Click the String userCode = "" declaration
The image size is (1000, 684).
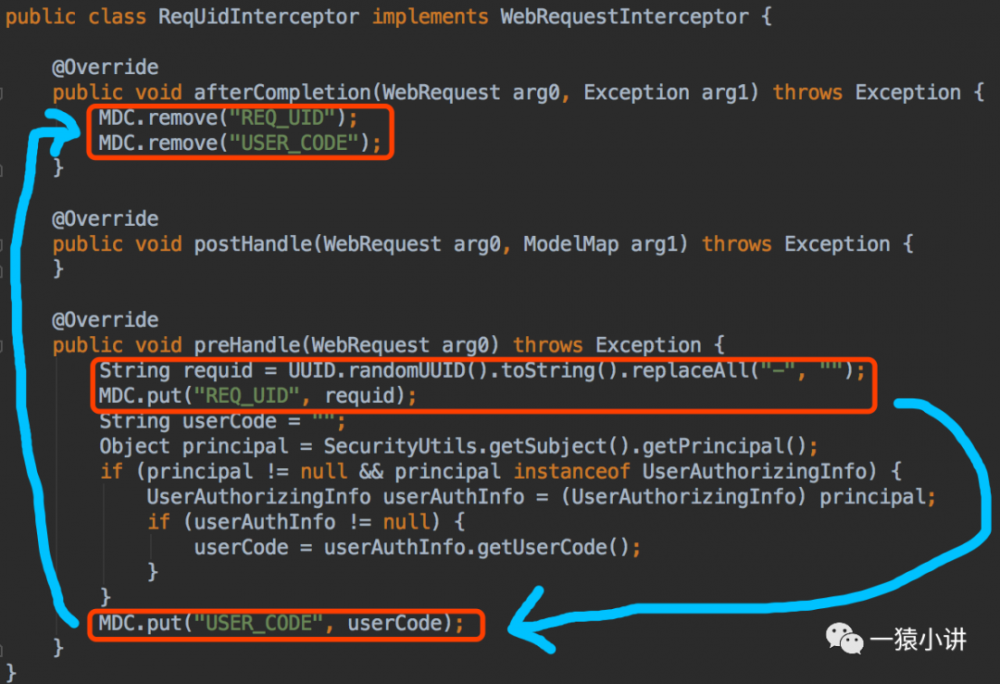pyautogui.click(x=222, y=421)
